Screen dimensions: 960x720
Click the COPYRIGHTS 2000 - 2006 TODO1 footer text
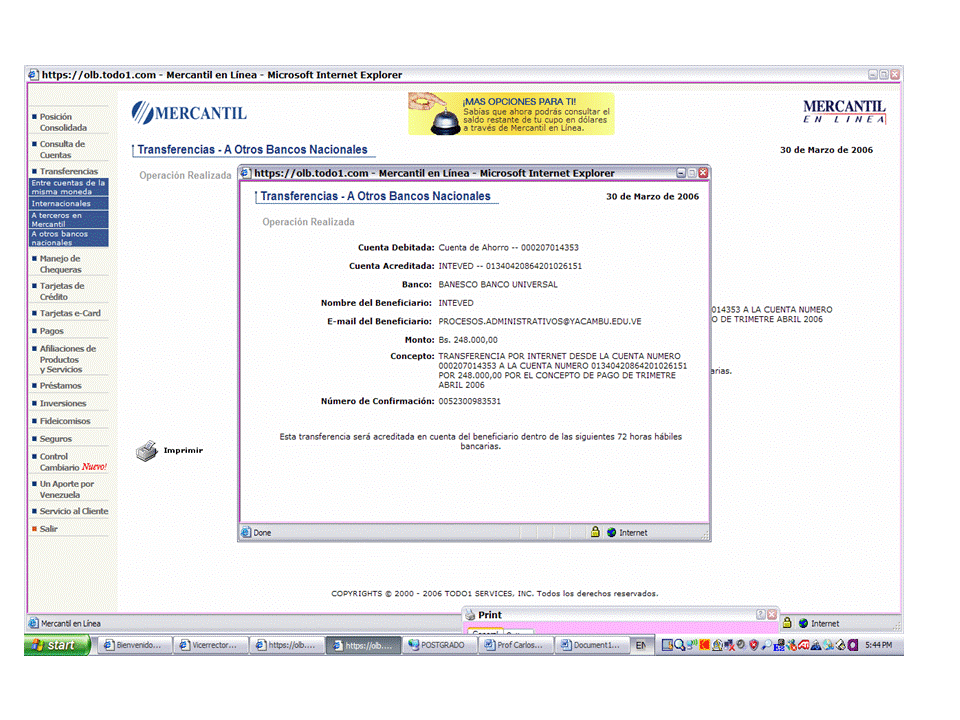495,594
